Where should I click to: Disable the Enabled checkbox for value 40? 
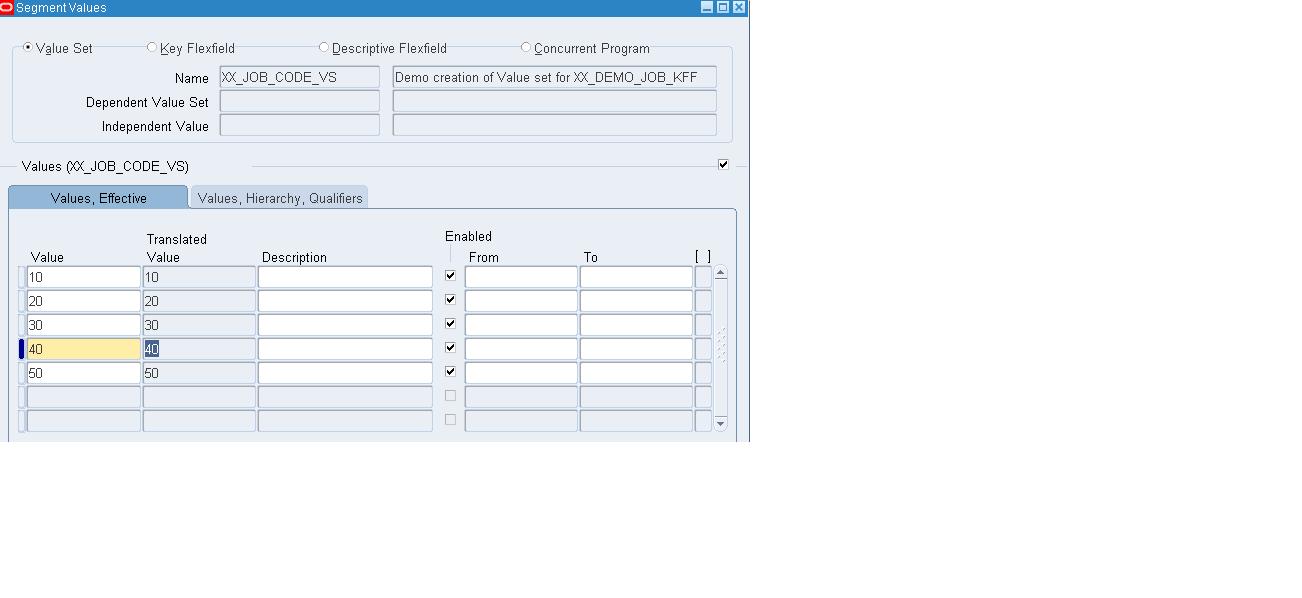450,347
